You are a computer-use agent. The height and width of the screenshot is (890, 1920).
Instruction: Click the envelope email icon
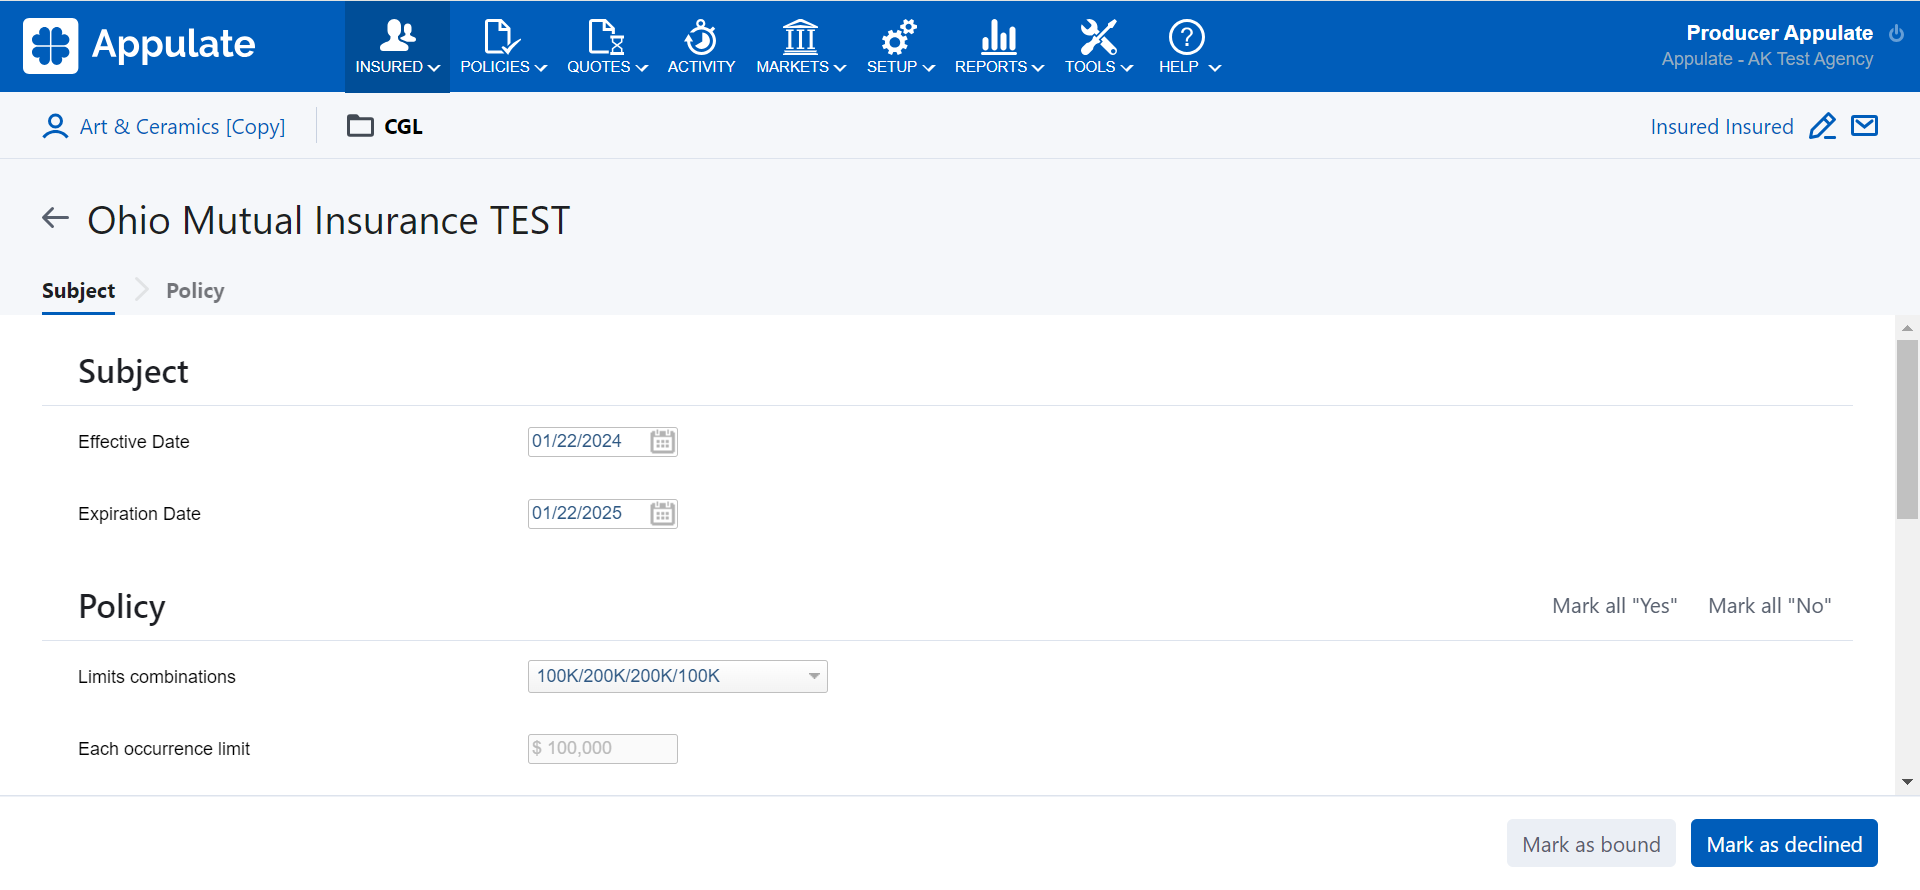tap(1864, 126)
